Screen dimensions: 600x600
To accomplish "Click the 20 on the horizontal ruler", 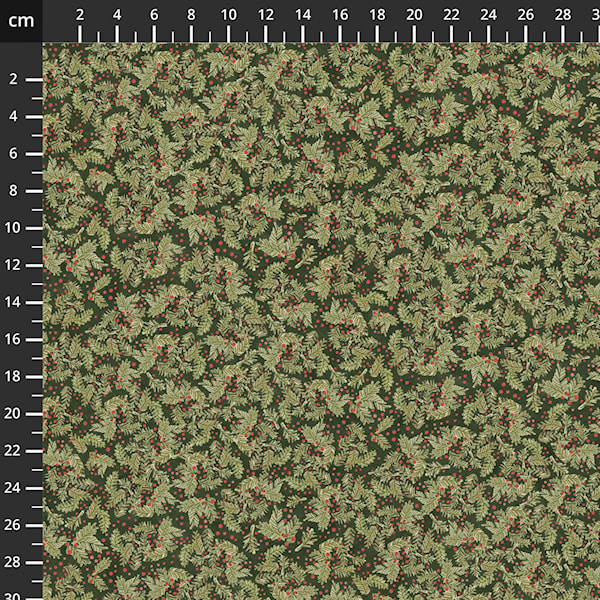I will pyautogui.click(x=414, y=15).
